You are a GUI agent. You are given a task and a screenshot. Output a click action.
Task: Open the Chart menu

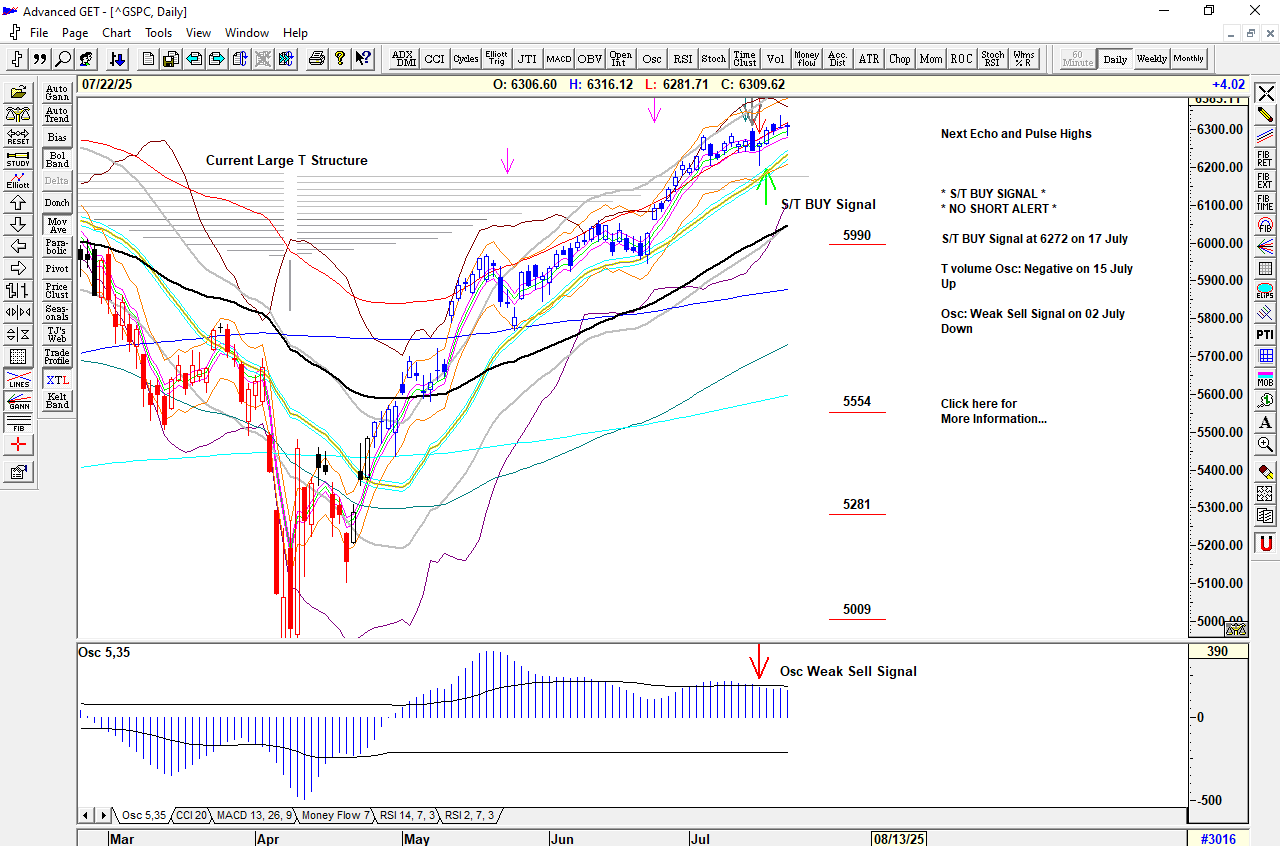[x=116, y=33]
